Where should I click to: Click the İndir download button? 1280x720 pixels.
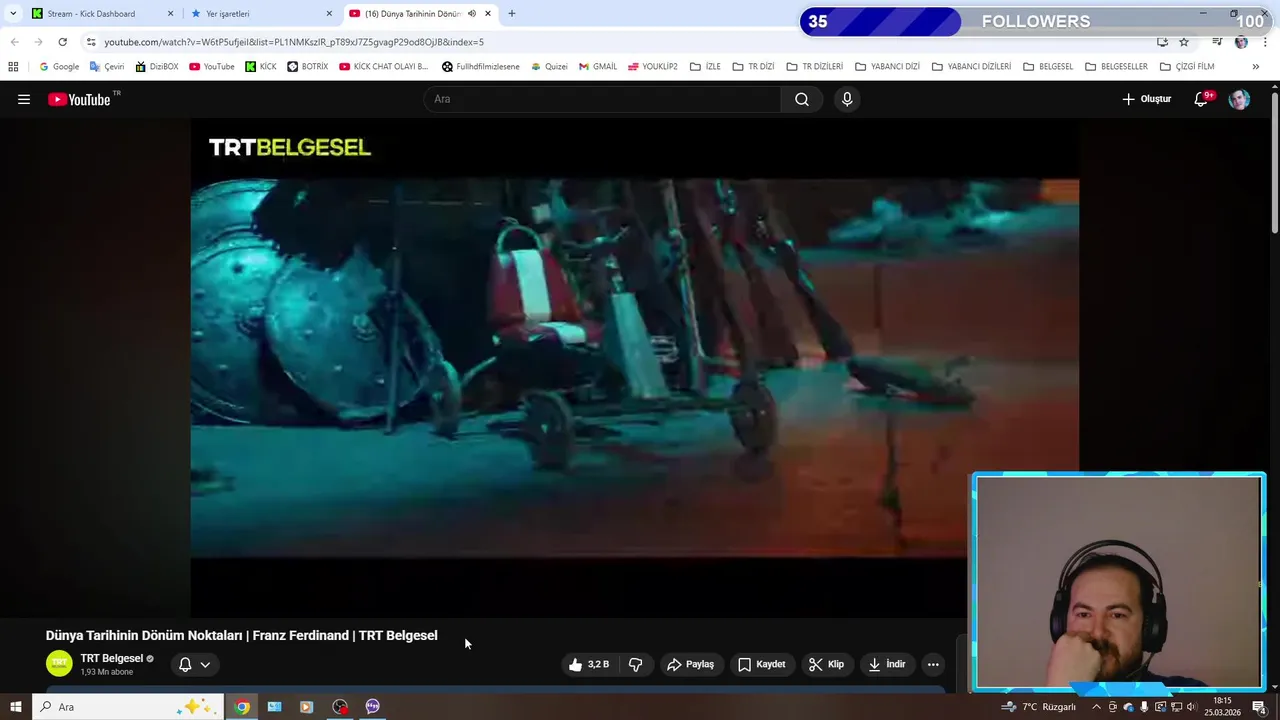pos(887,664)
